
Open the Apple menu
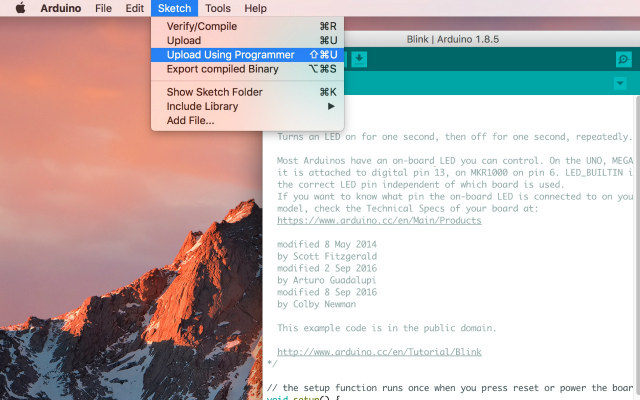click(x=20, y=8)
